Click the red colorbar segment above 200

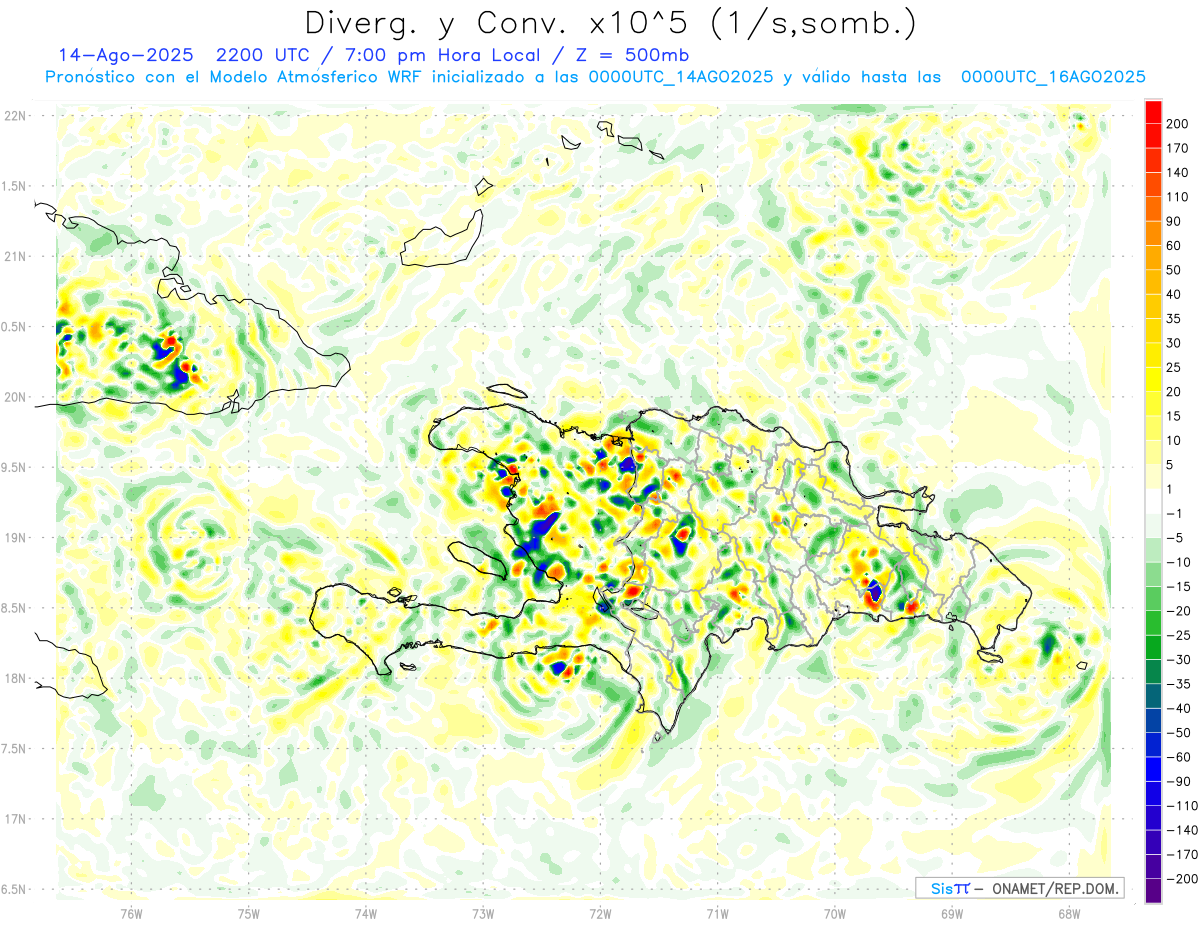coord(1153,112)
